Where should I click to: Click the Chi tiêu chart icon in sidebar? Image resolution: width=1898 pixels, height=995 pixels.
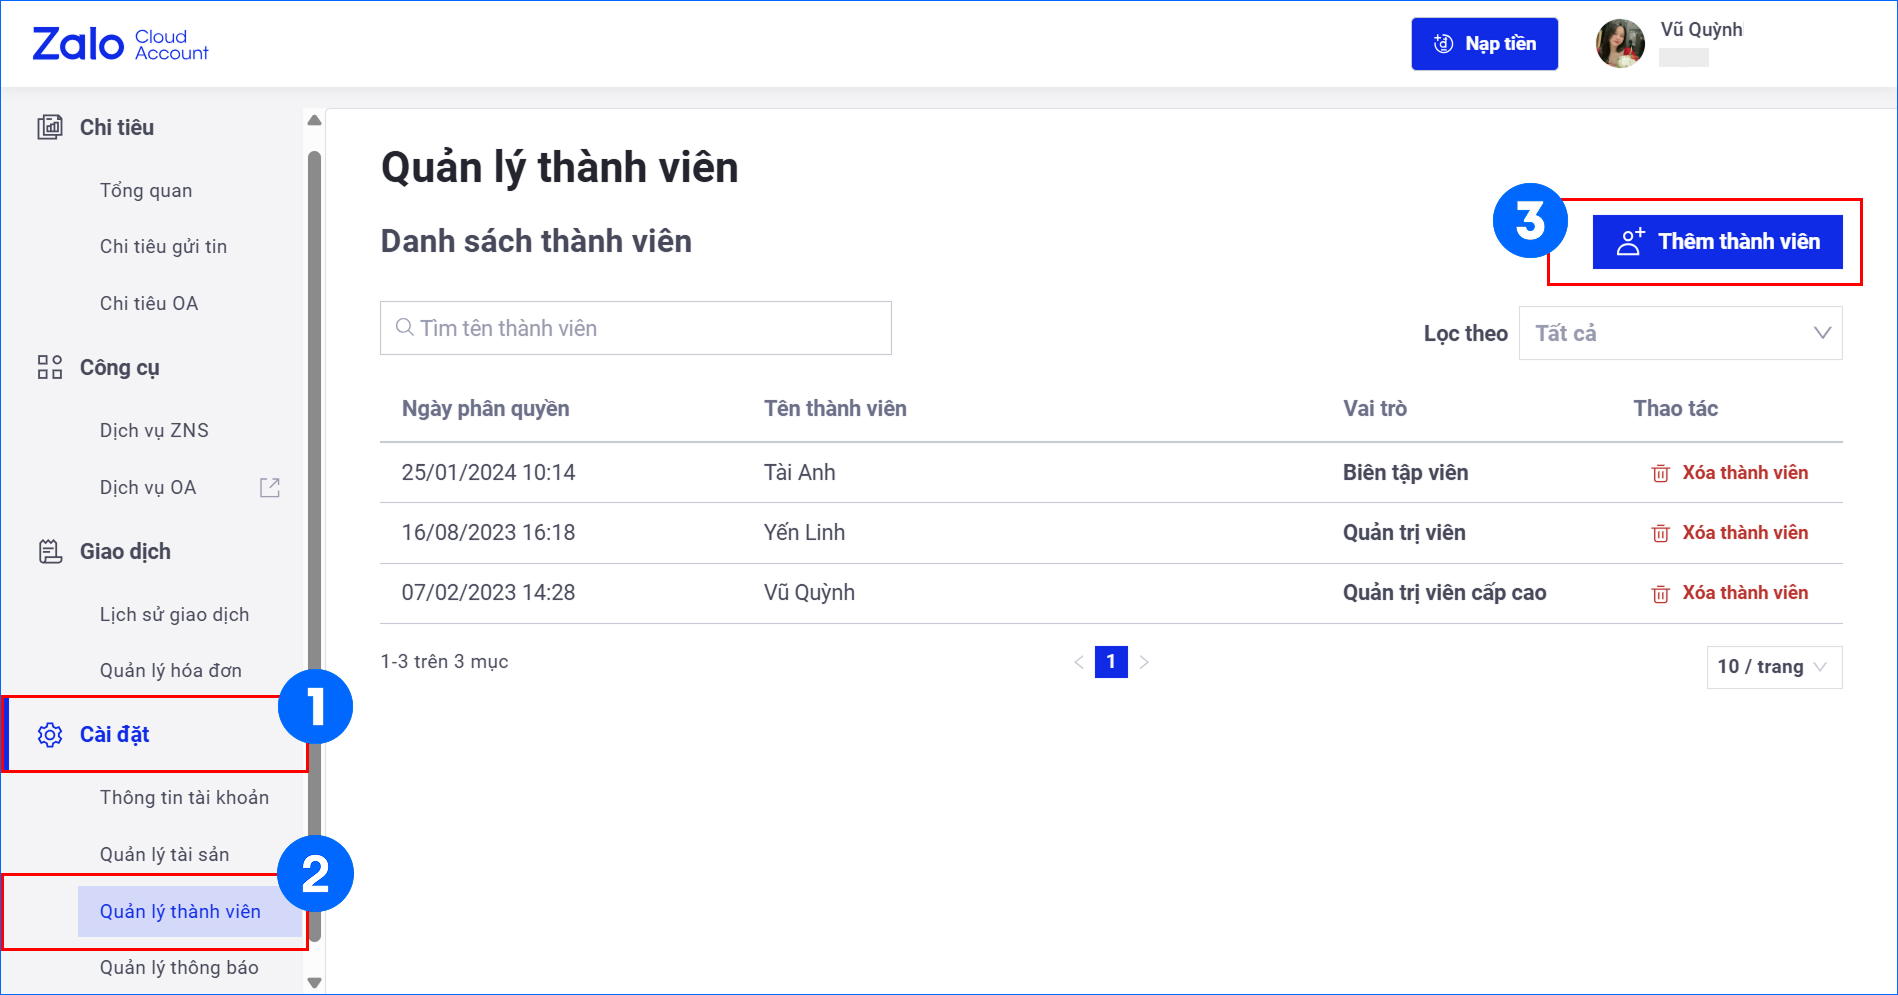[x=50, y=127]
